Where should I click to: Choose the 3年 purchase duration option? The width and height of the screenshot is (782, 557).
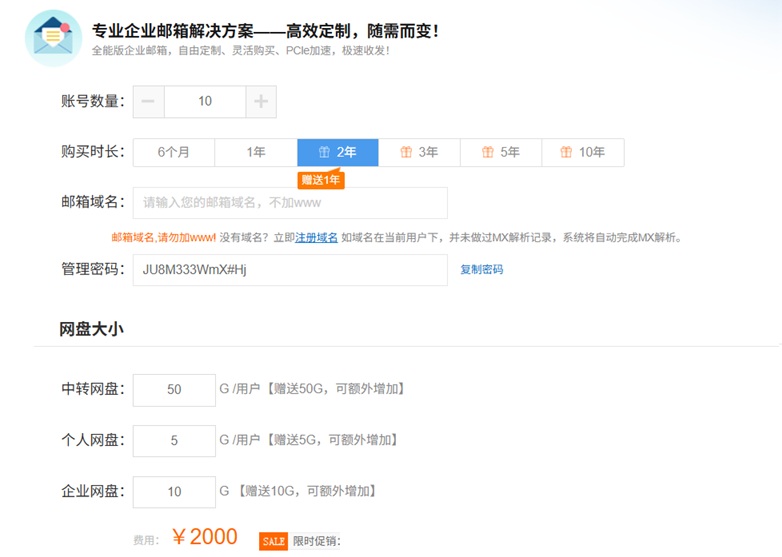(419, 152)
